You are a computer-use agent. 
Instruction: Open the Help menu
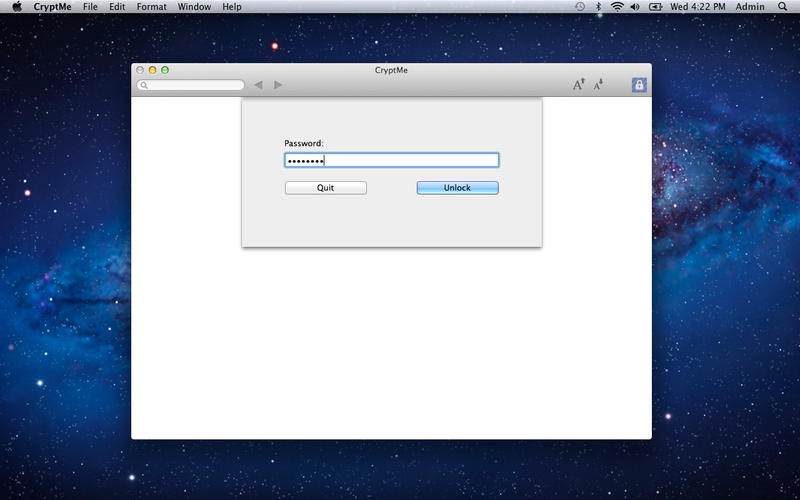pyautogui.click(x=232, y=7)
